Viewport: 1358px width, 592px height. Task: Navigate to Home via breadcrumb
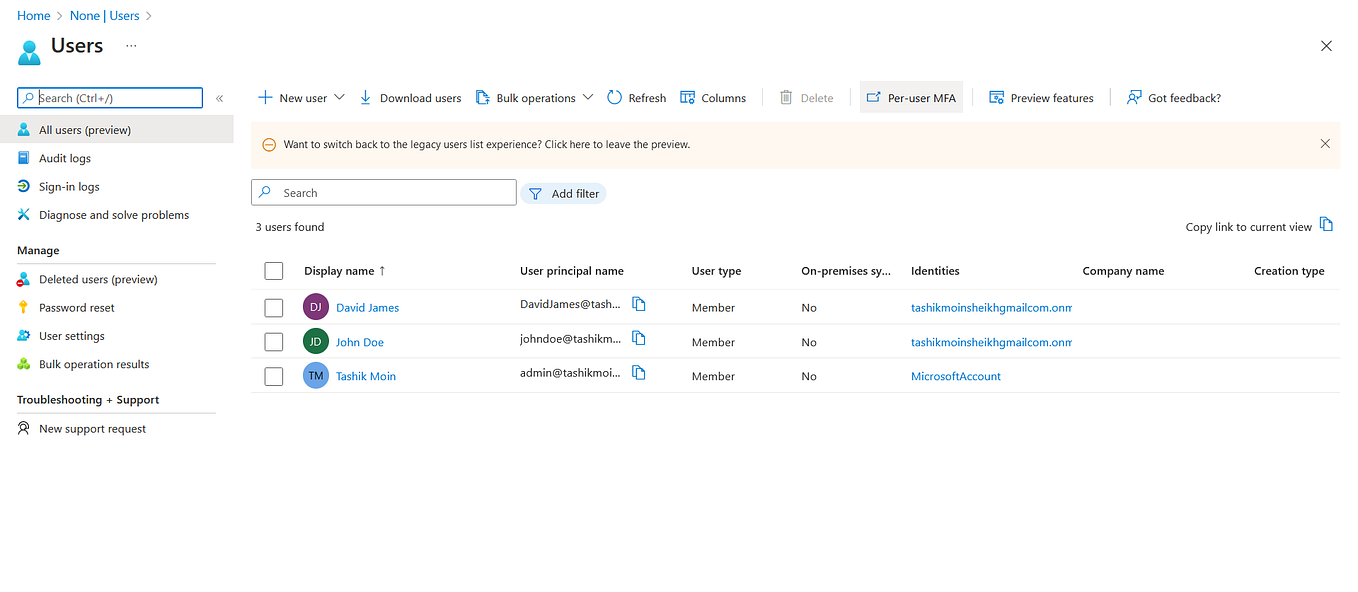click(x=33, y=15)
